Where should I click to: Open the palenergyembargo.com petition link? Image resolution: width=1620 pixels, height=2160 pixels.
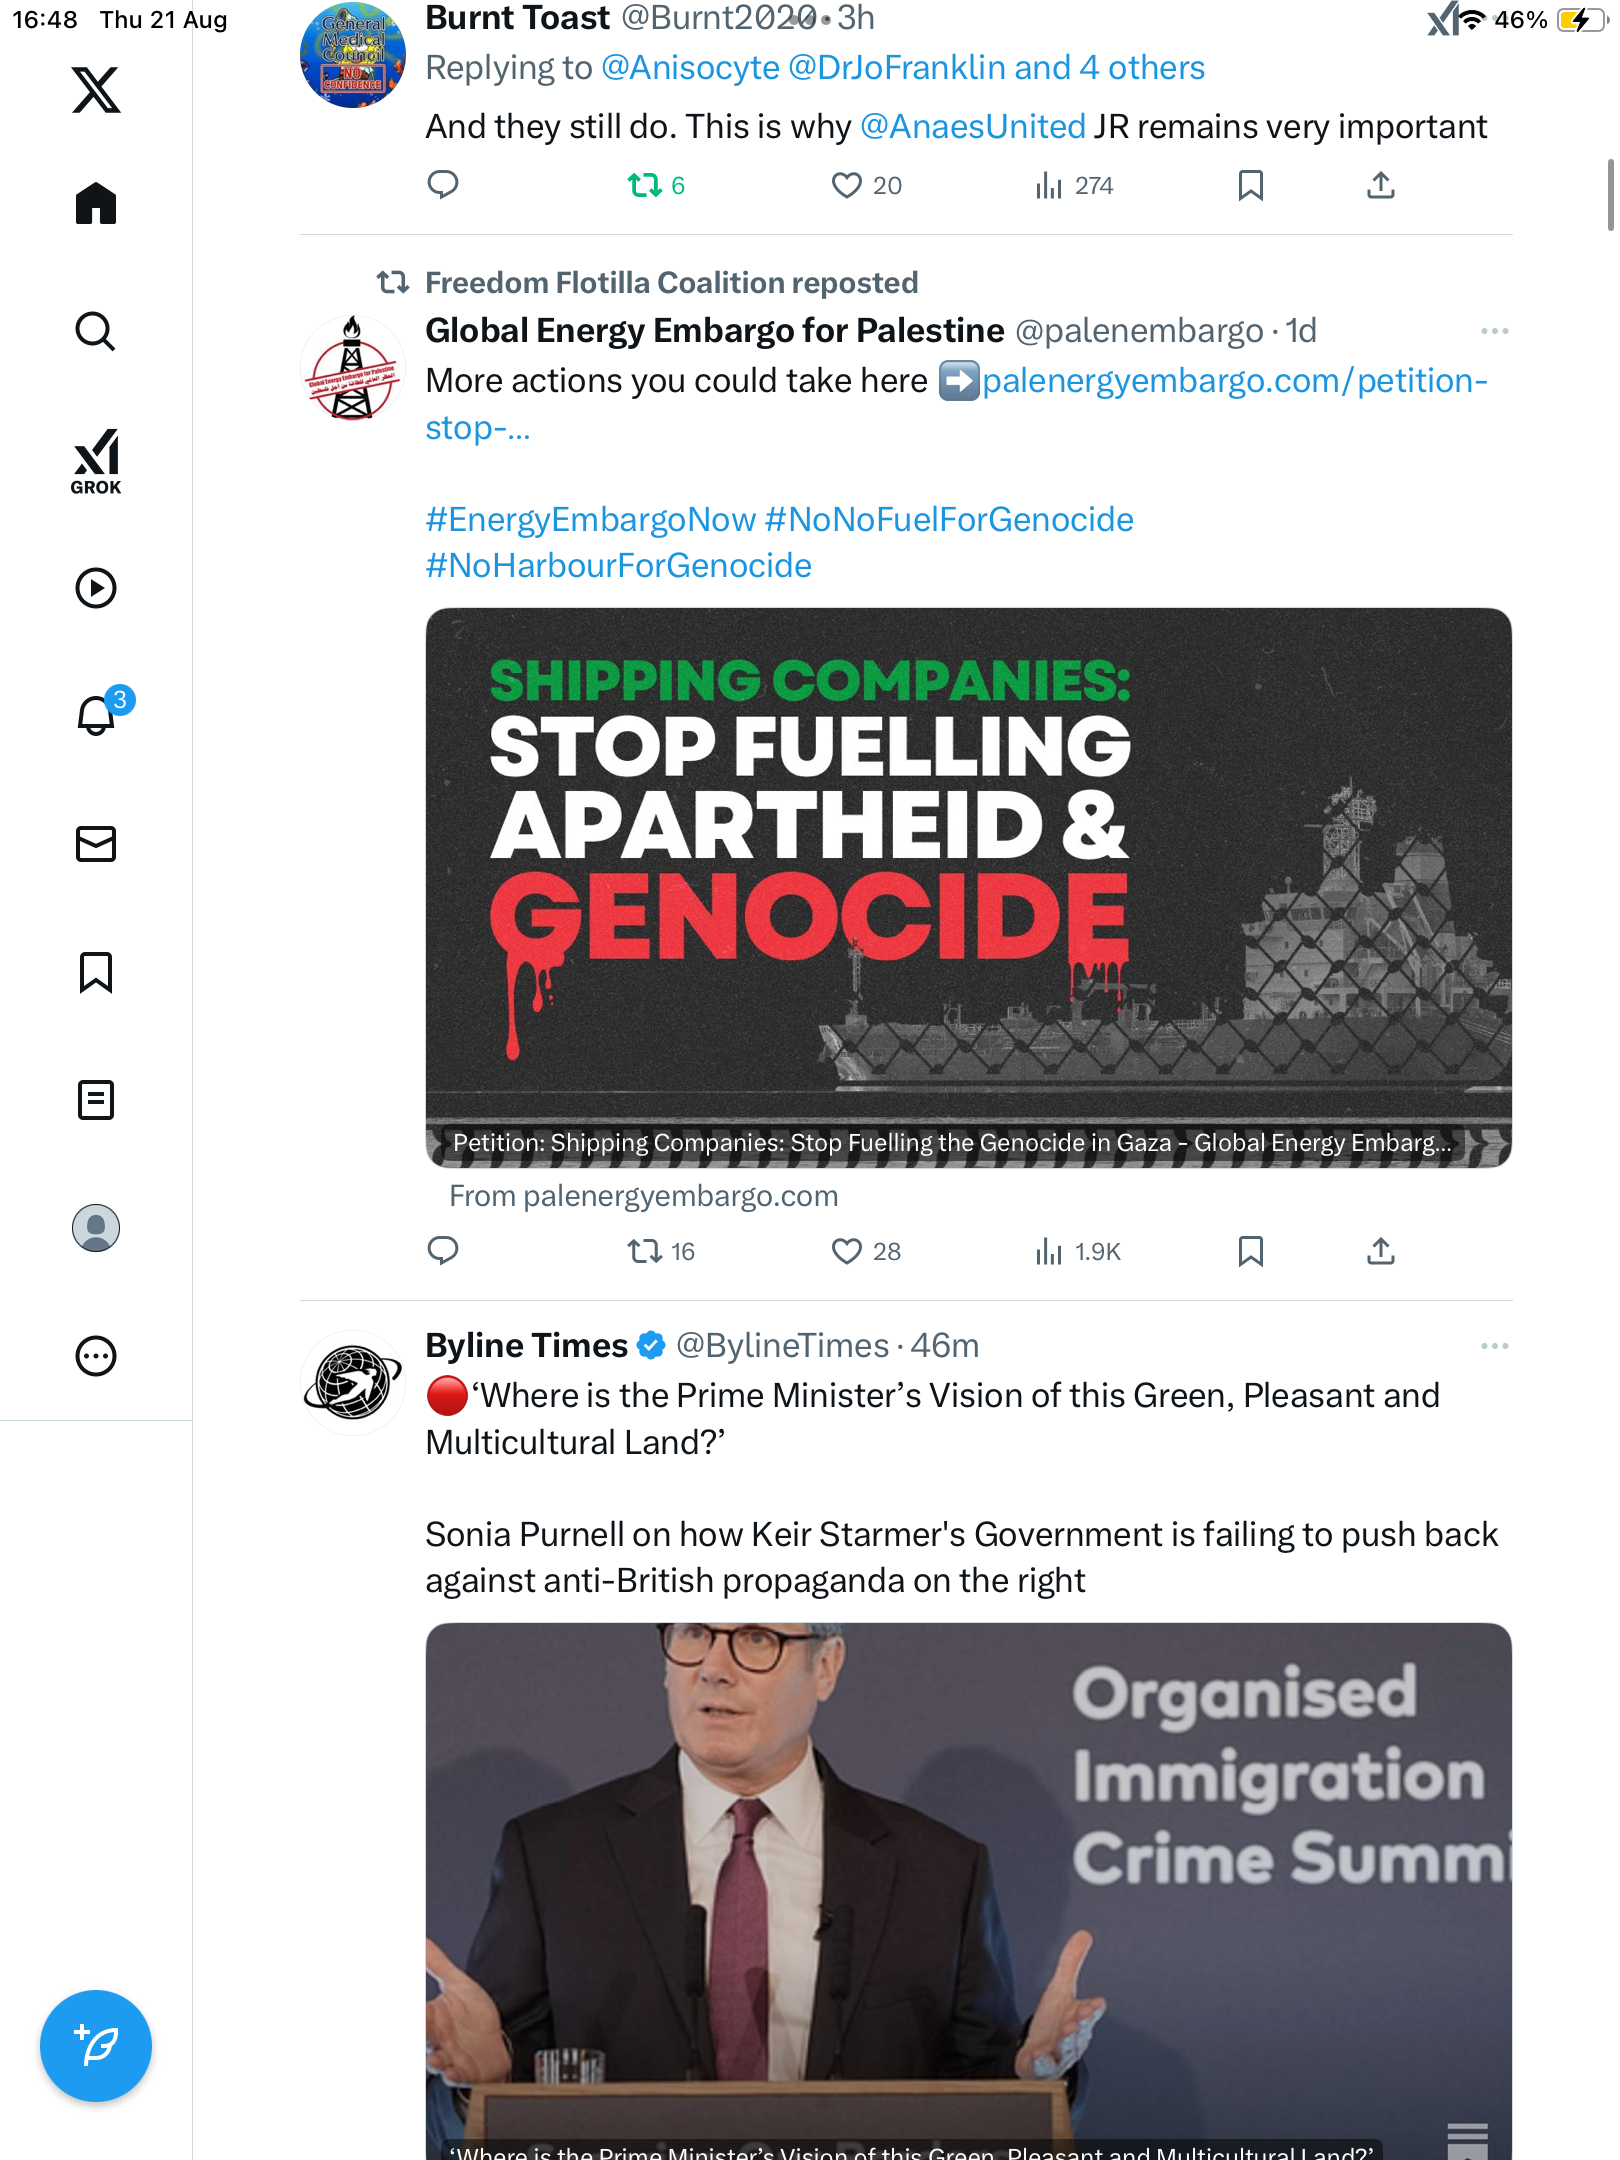1234,381
